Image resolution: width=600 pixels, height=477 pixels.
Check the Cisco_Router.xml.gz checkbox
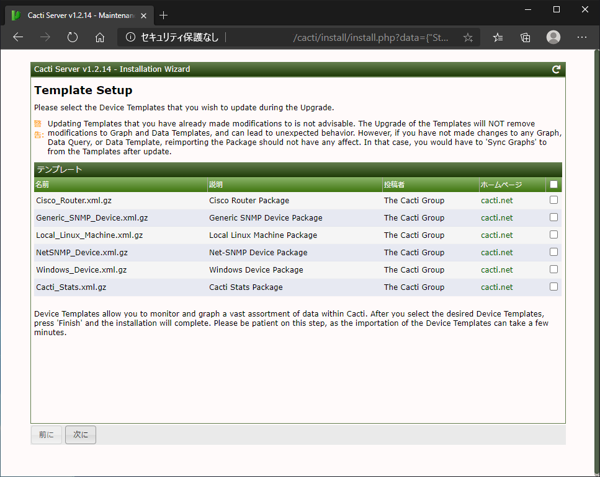tap(553, 200)
